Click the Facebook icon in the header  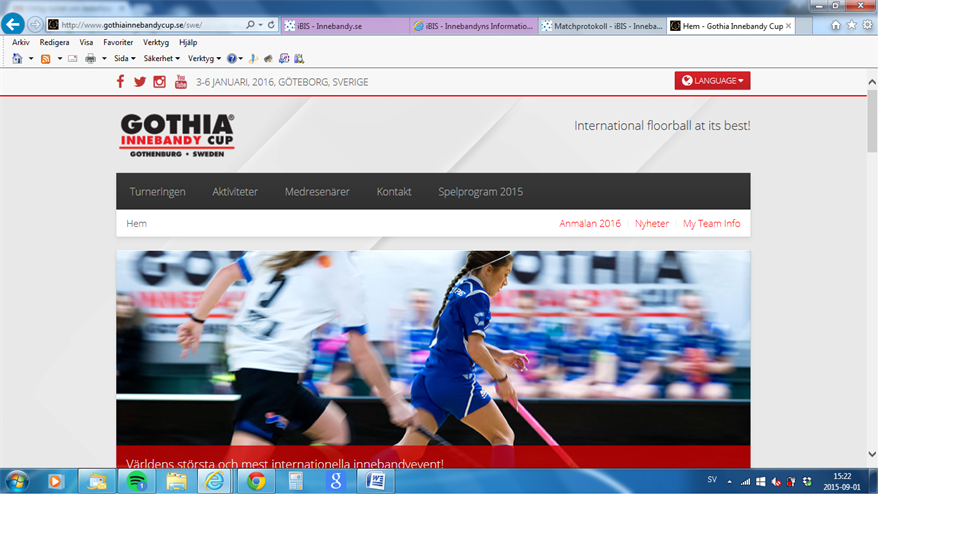tap(121, 82)
